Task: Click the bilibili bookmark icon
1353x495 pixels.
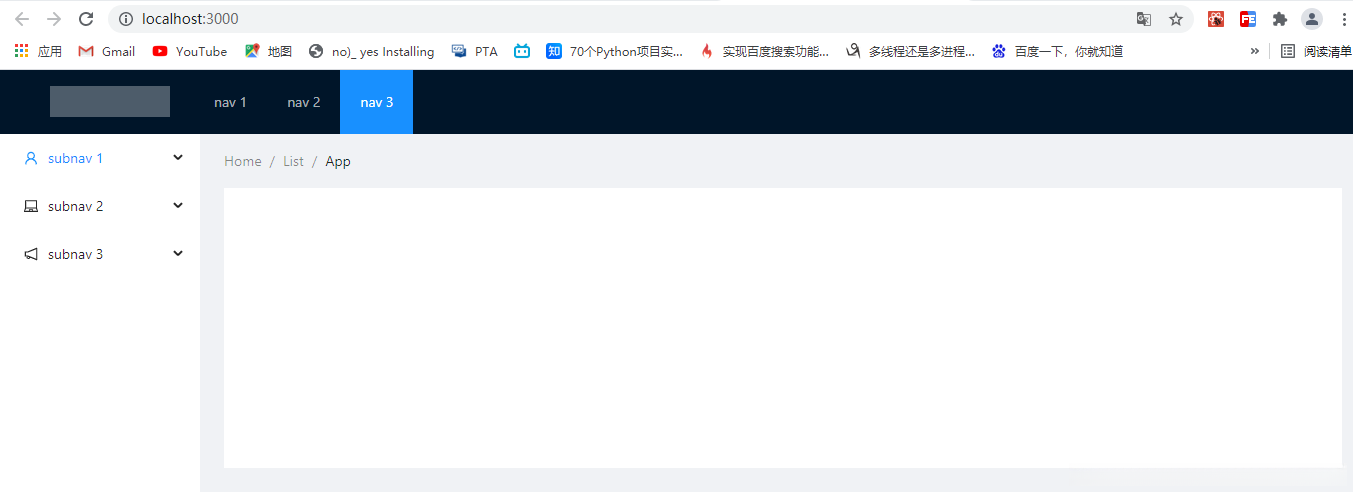Action: tap(522, 51)
